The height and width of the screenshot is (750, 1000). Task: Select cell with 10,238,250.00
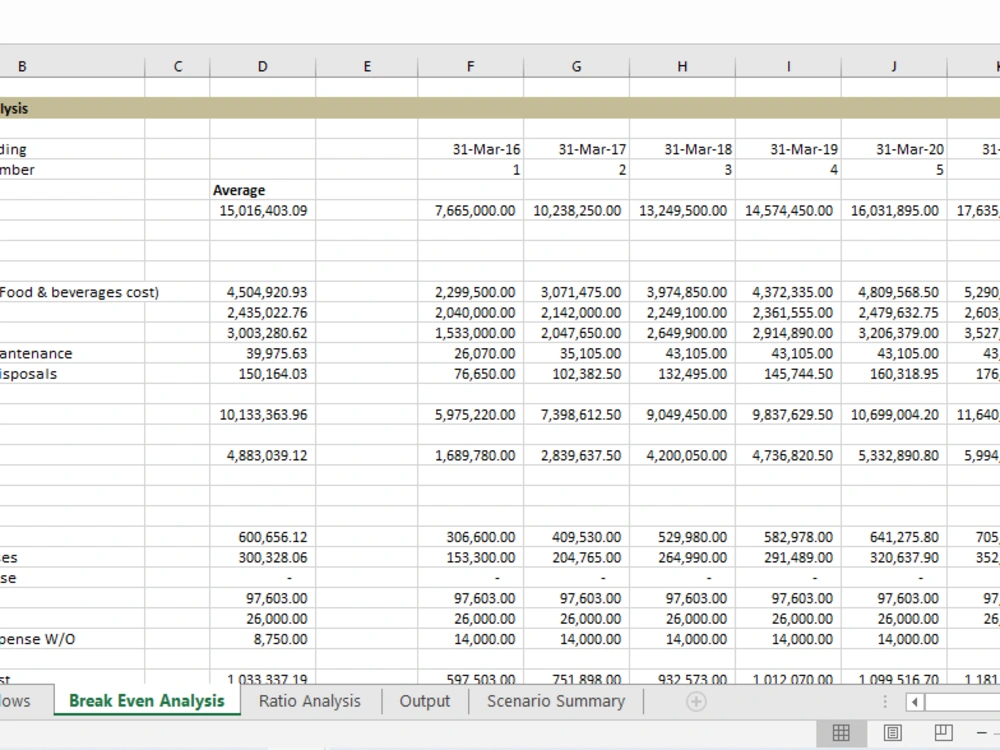click(577, 210)
